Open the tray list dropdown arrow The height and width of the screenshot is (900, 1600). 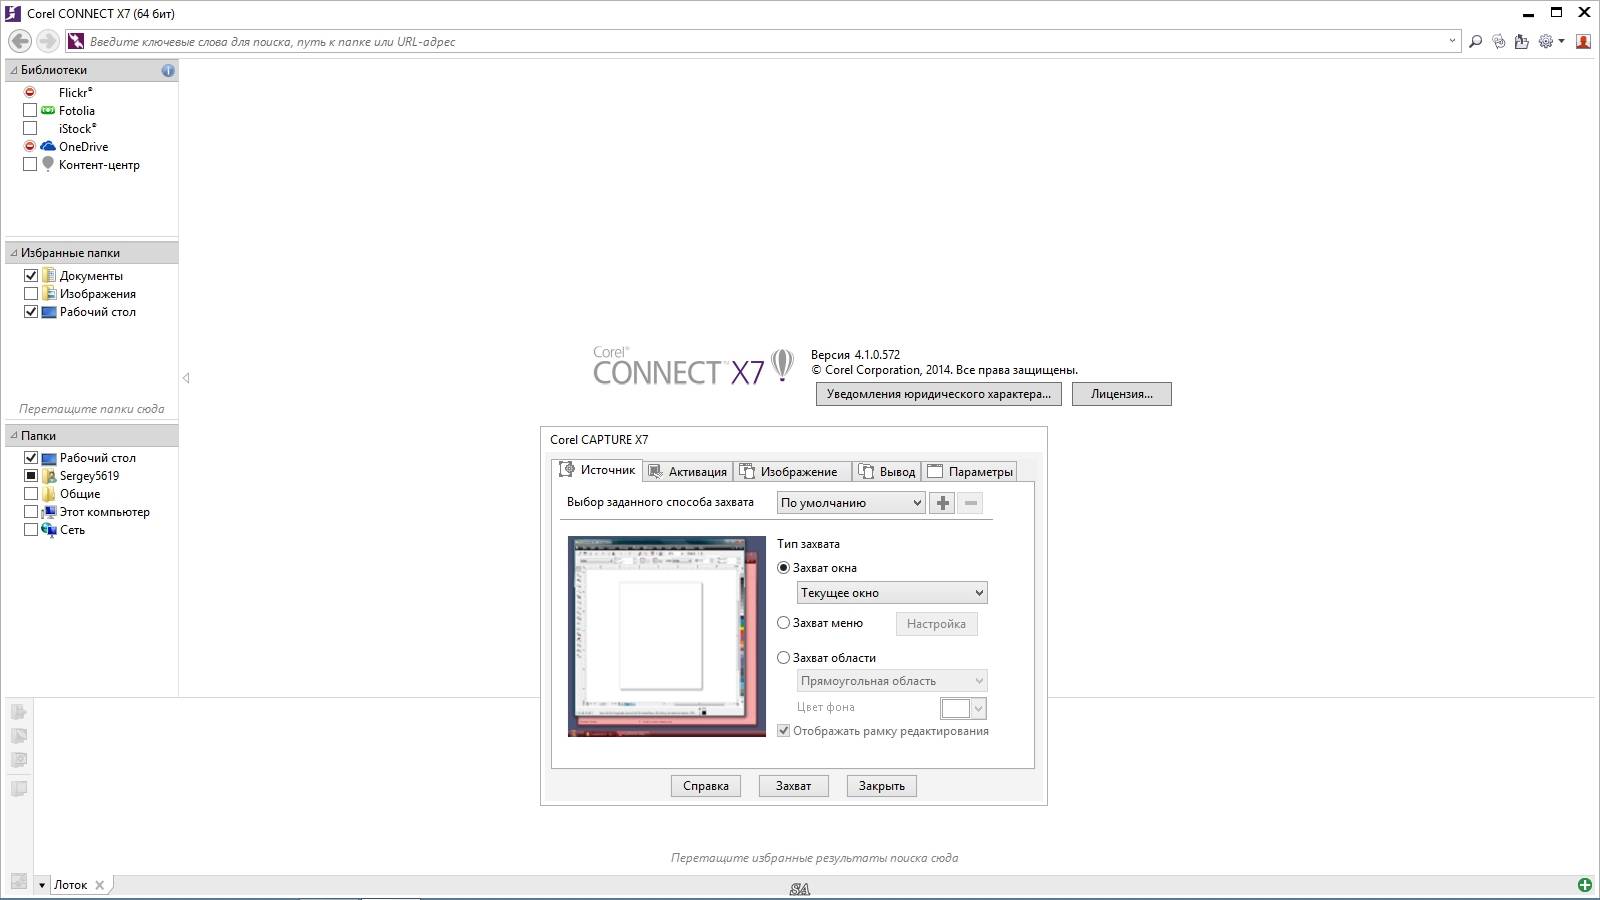pyautogui.click(x=42, y=885)
